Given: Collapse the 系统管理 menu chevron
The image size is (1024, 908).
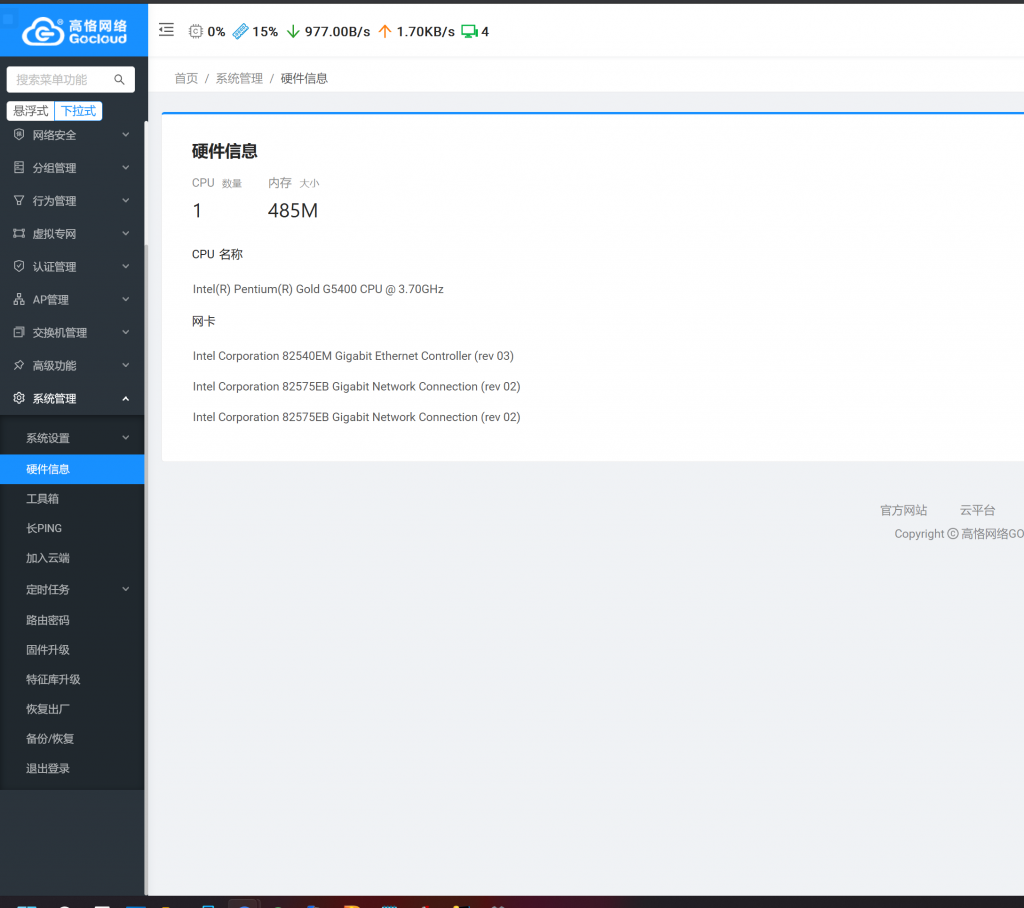Looking at the screenshot, I should [125, 398].
